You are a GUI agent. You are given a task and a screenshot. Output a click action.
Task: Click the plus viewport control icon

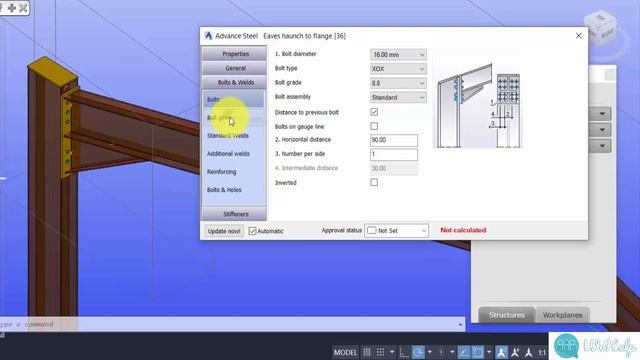[11, 8]
